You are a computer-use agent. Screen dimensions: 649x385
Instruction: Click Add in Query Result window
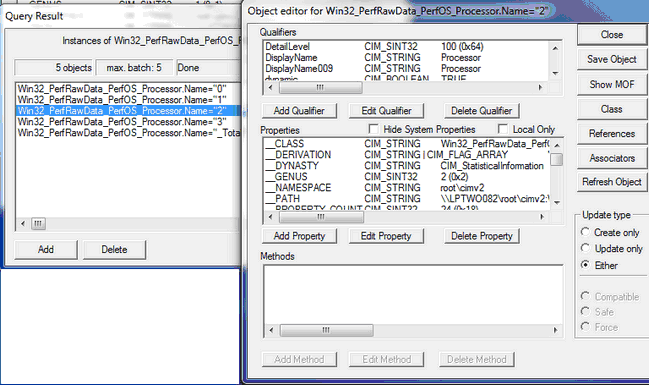pos(46,250)
